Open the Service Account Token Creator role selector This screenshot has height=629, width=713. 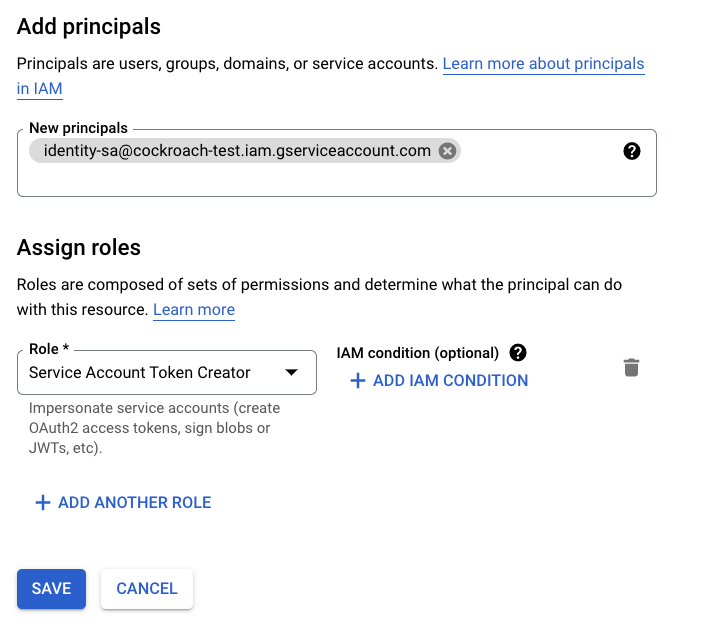150,373
